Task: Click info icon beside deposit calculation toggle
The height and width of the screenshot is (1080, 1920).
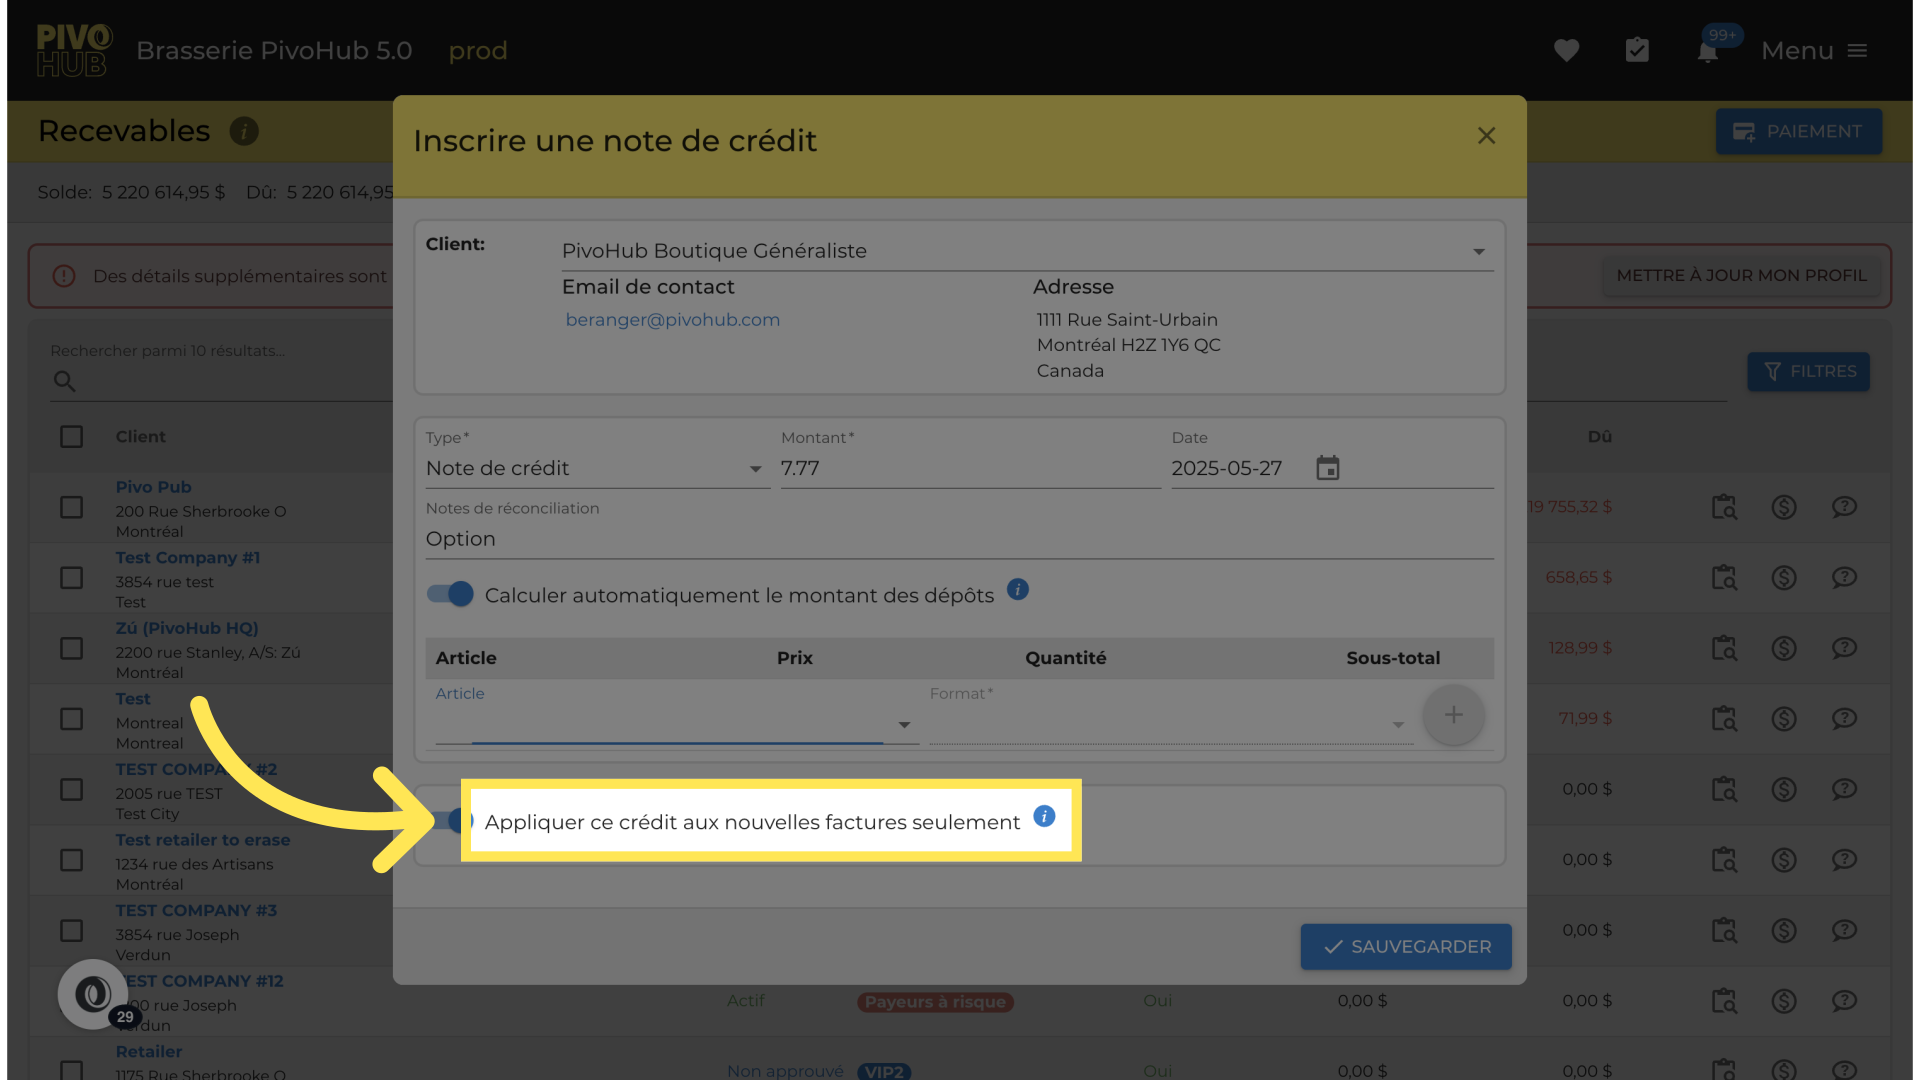Action: (x=1018, y=590)
